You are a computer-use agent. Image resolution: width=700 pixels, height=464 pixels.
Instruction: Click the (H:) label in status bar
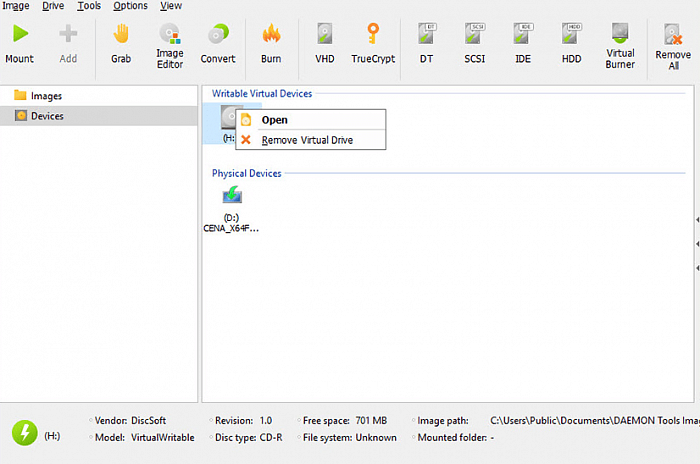pyautogui.click(x=52, y=436)
